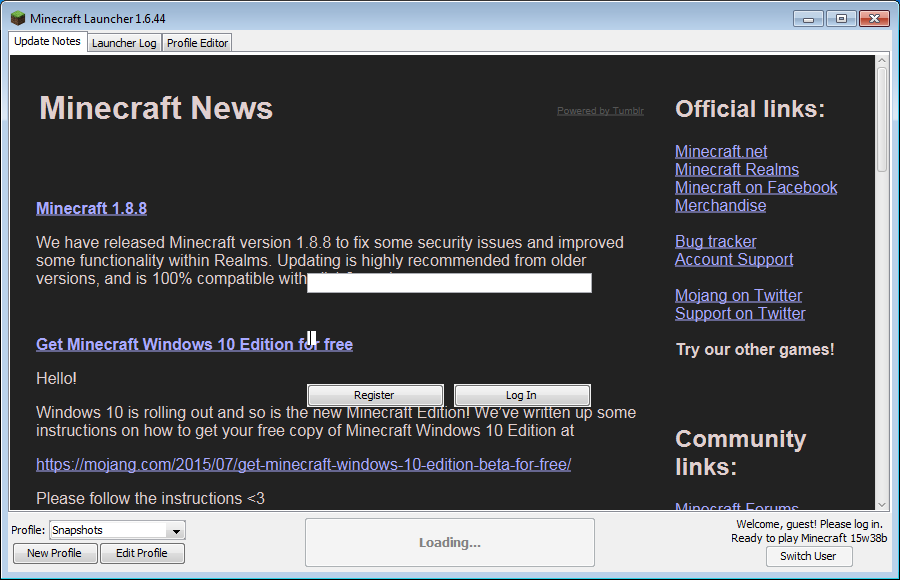The width and height of the screenshot is (900, 580).
Task: Open the Bug tracker link
Action: click(716, 241)
